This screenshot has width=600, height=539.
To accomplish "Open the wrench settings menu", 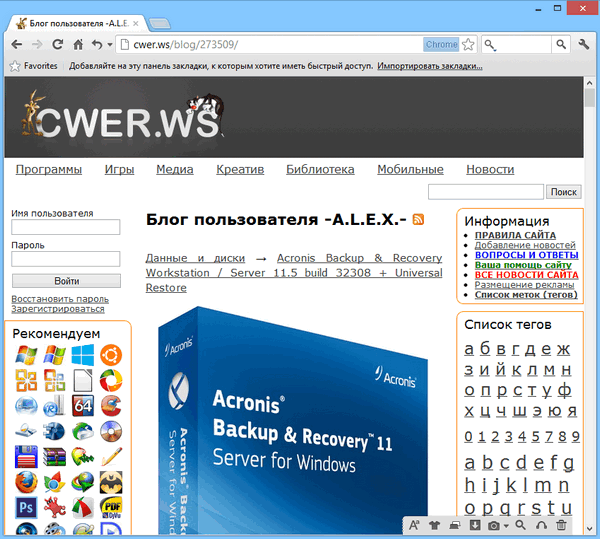I will coord(585,44).
